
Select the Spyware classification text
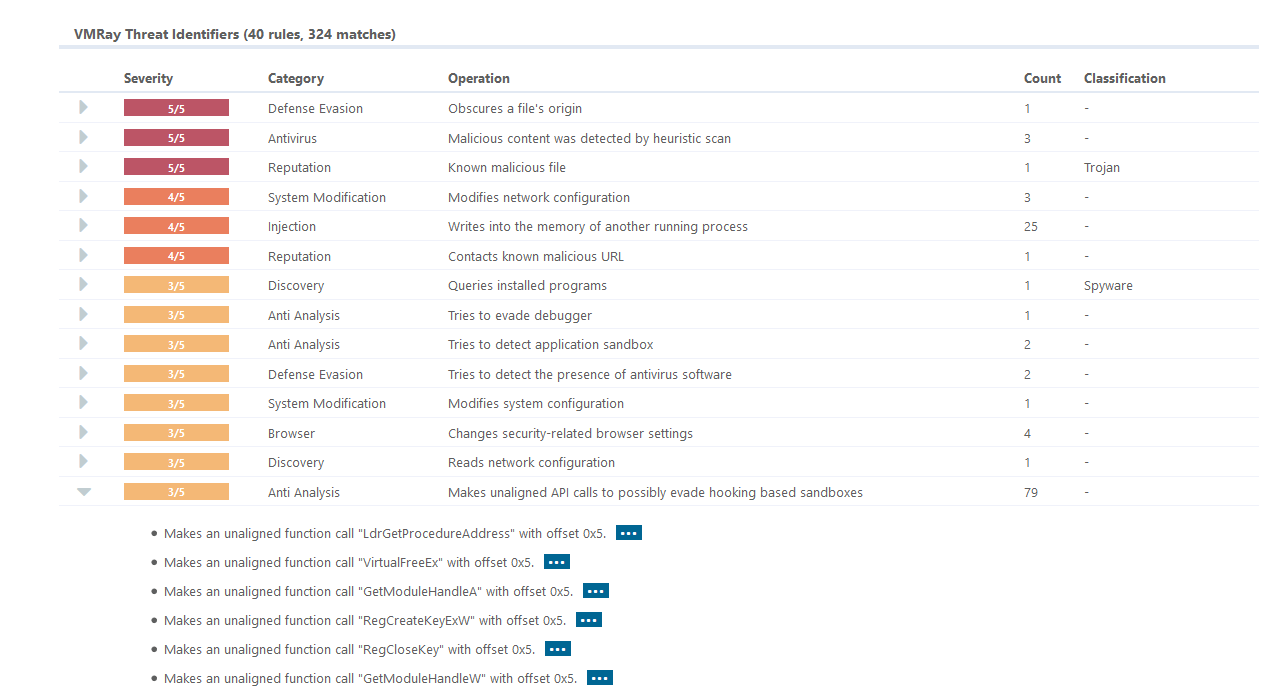click(x=1108, y=285)
